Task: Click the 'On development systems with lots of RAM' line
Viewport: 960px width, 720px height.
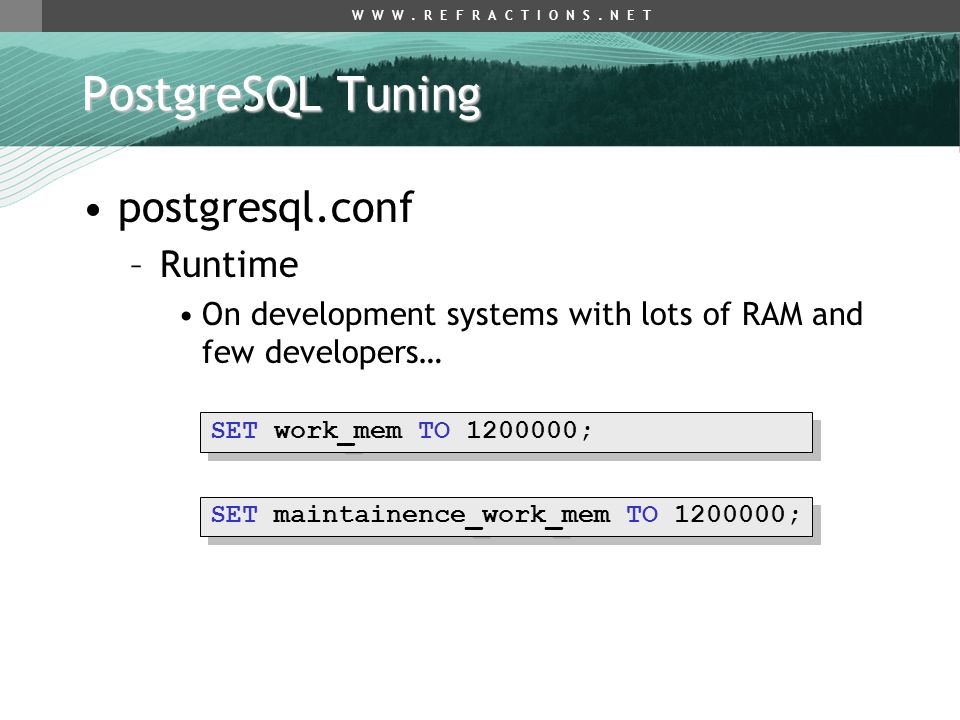Action: (x=532, y=316)
